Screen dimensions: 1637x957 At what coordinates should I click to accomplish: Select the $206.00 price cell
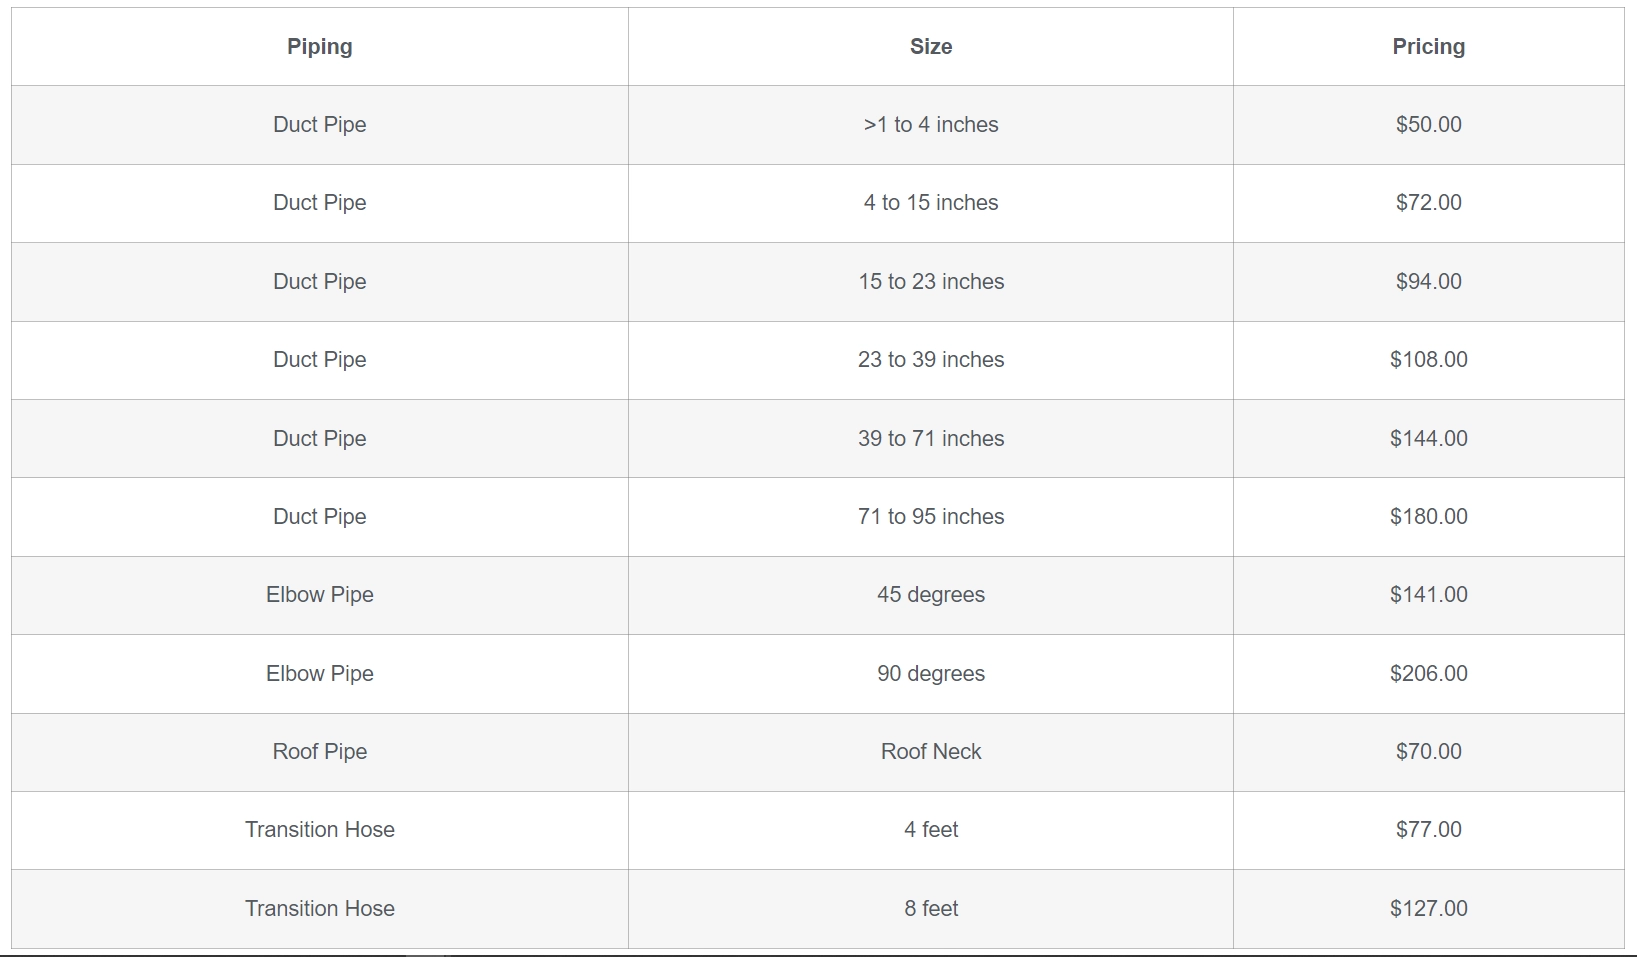(x=1428, y=674)
